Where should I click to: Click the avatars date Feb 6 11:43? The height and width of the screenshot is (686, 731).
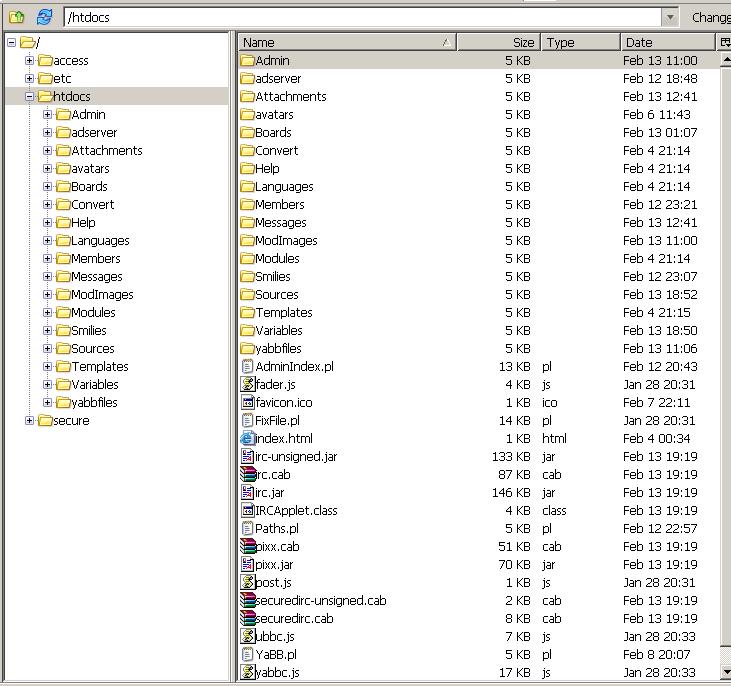tap(657, 115)
